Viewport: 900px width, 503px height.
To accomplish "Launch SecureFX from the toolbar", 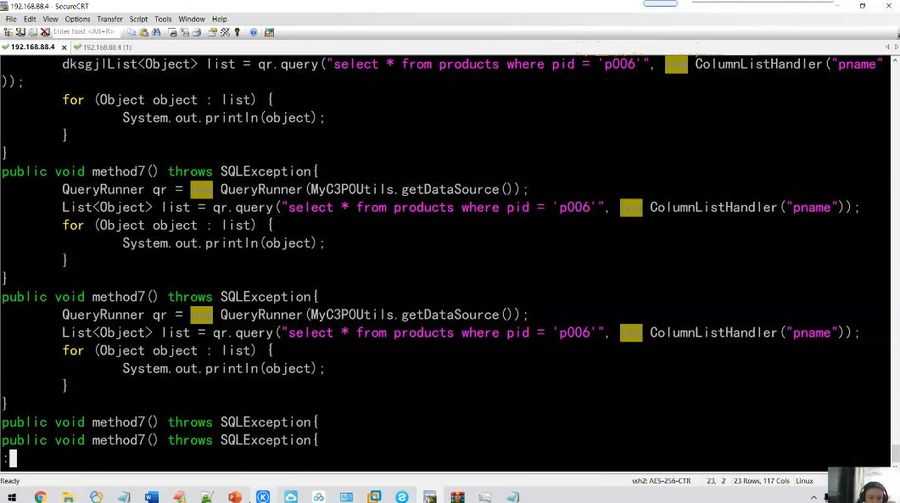I will [x=269, y=33].
